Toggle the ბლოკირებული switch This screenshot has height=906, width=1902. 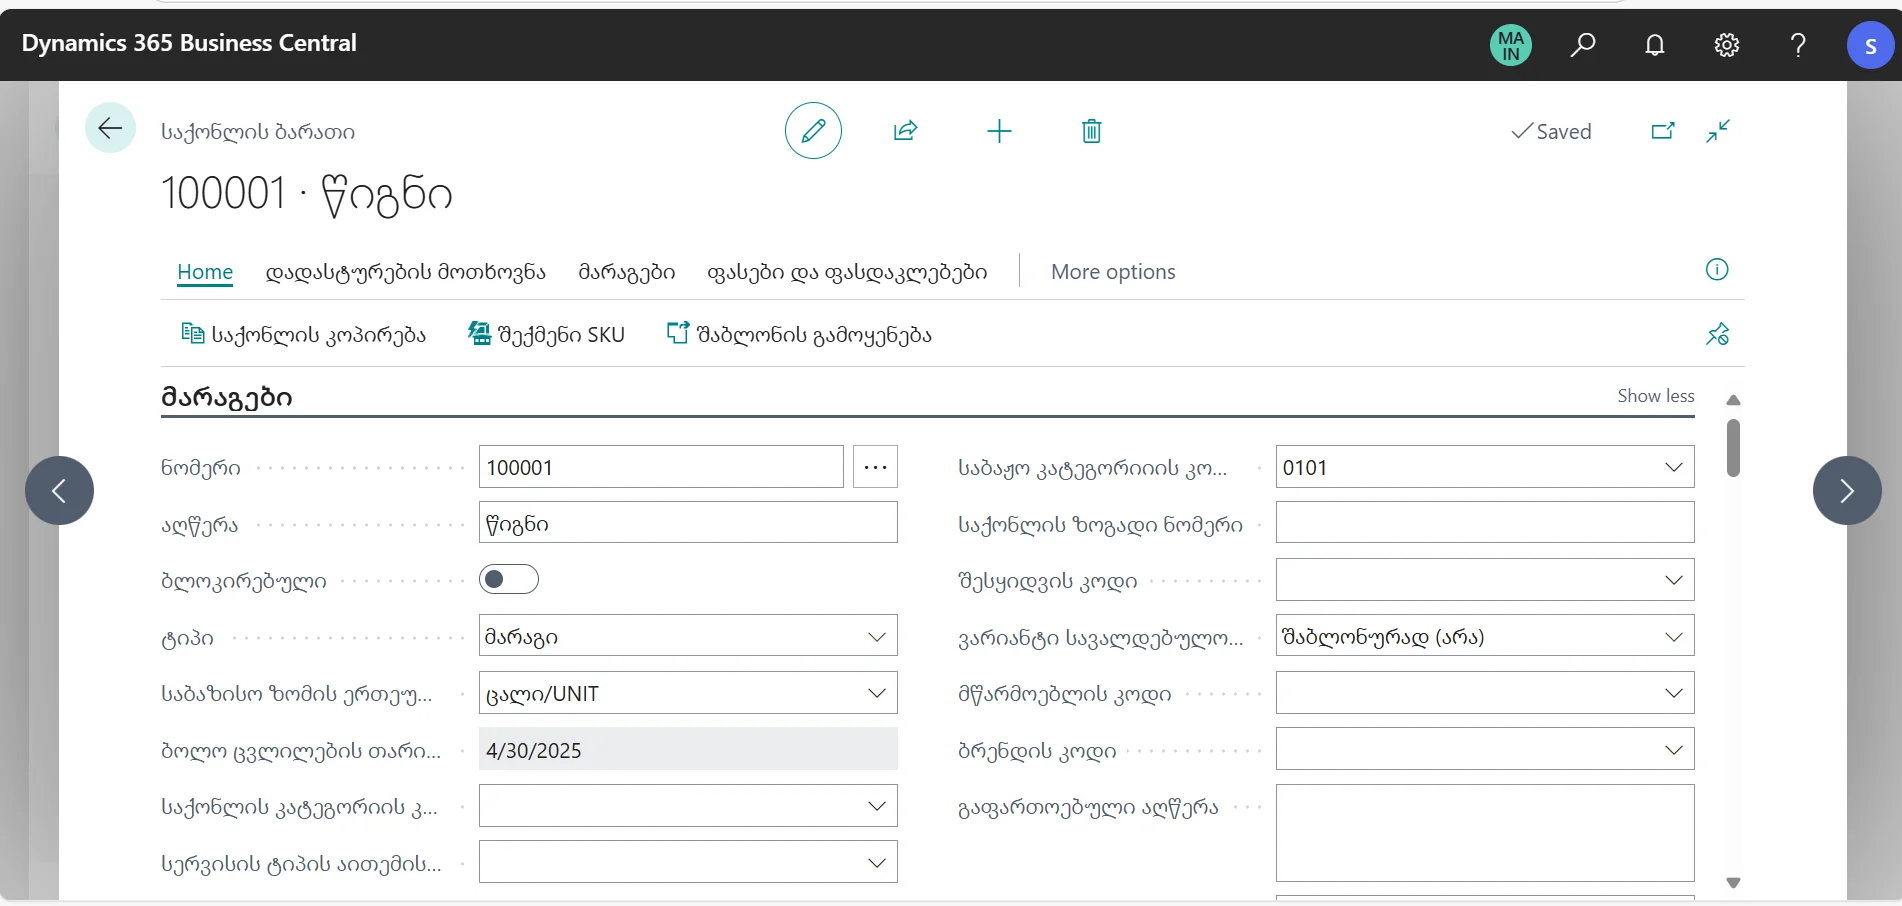(508, 580)
